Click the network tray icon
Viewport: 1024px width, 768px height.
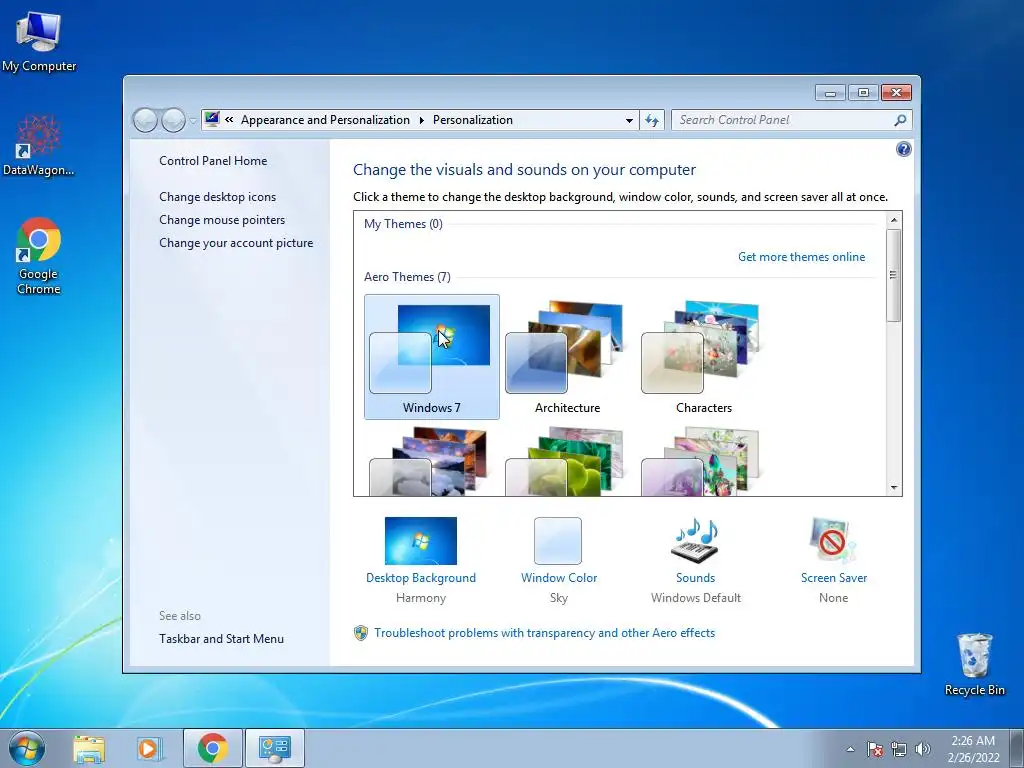point(899,749)
